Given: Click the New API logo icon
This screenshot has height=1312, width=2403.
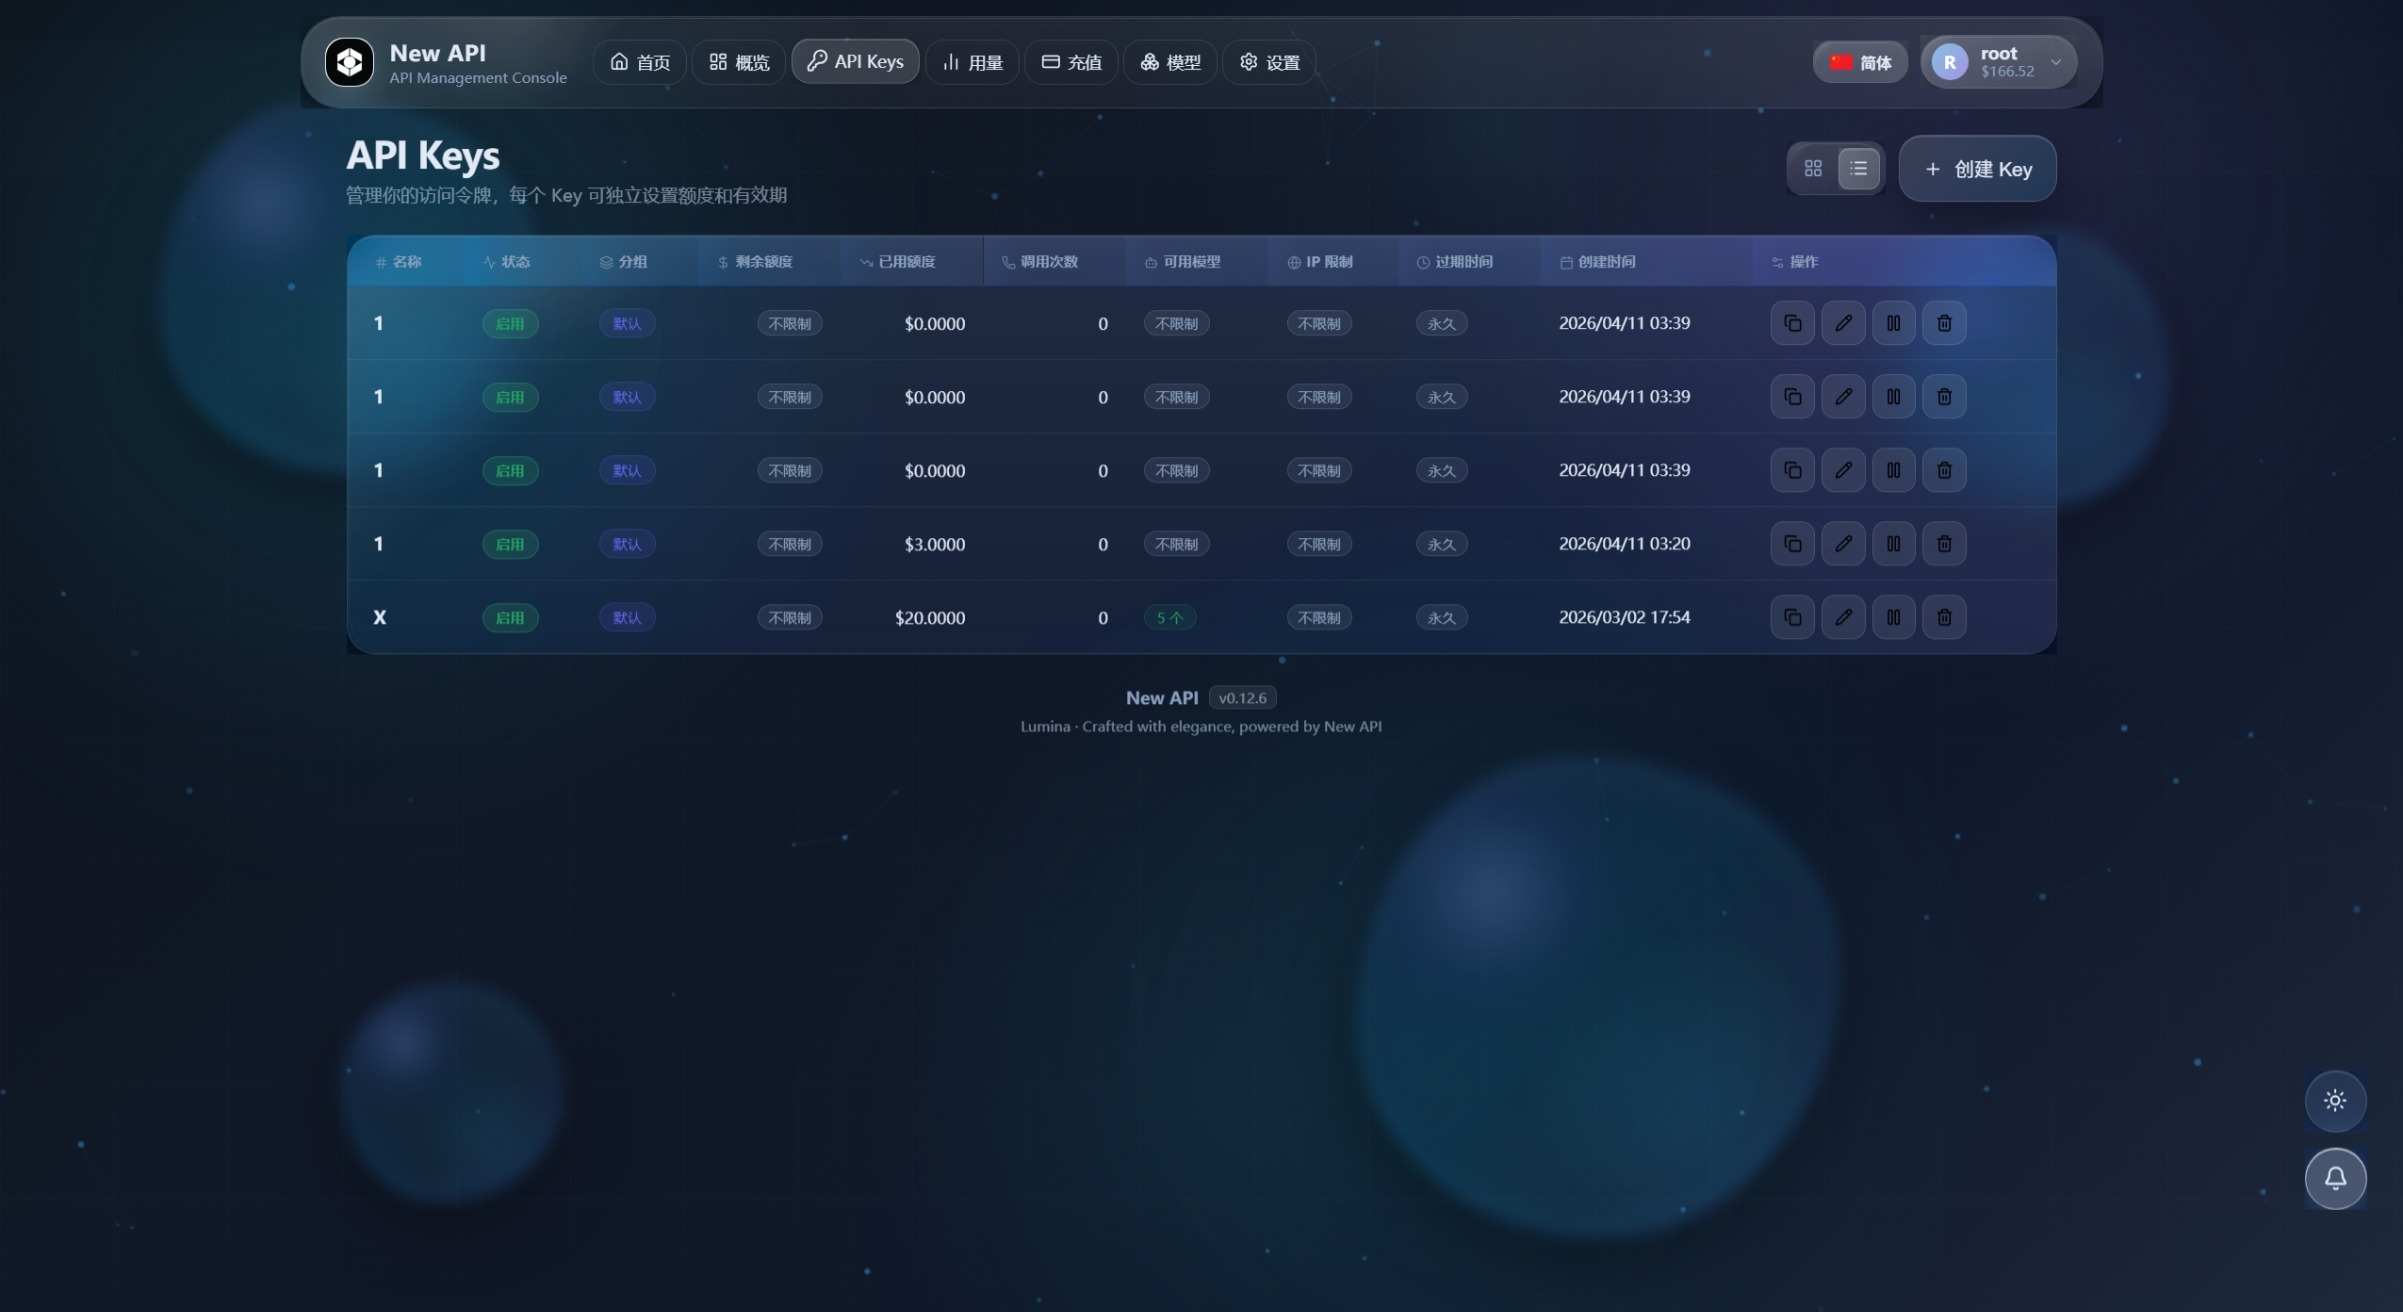Looking at the screenshot, I should (x=349, y=62).
